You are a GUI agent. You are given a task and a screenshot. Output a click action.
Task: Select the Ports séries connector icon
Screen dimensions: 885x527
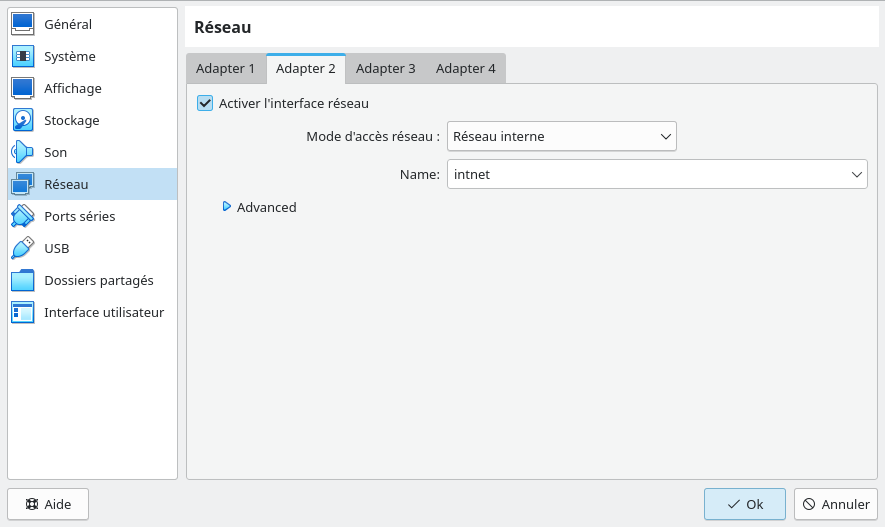[23, 216]
